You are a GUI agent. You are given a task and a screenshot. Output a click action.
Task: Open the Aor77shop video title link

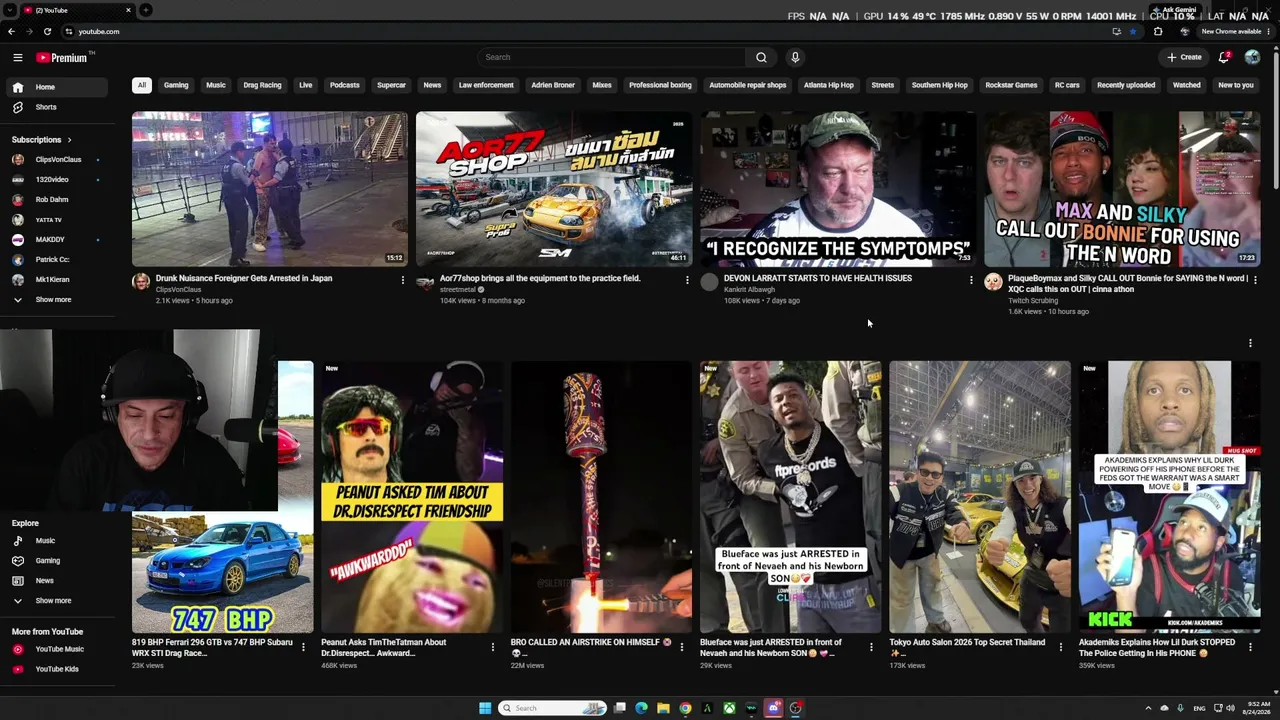pyautogui.click(x=540, y=279)
